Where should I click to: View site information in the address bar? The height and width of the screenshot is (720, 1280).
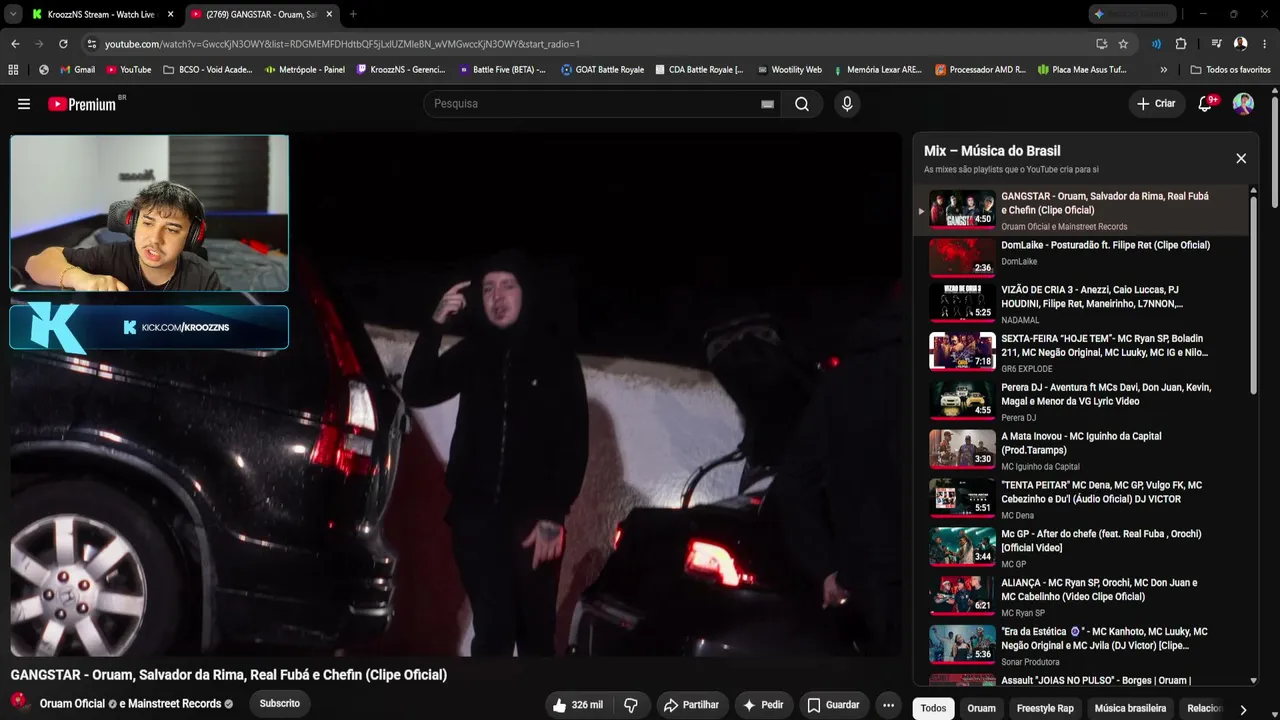tap(92, 44)
